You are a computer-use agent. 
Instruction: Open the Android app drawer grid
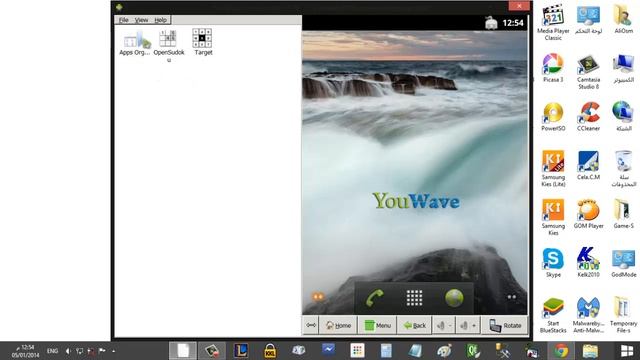click(414, 298)
